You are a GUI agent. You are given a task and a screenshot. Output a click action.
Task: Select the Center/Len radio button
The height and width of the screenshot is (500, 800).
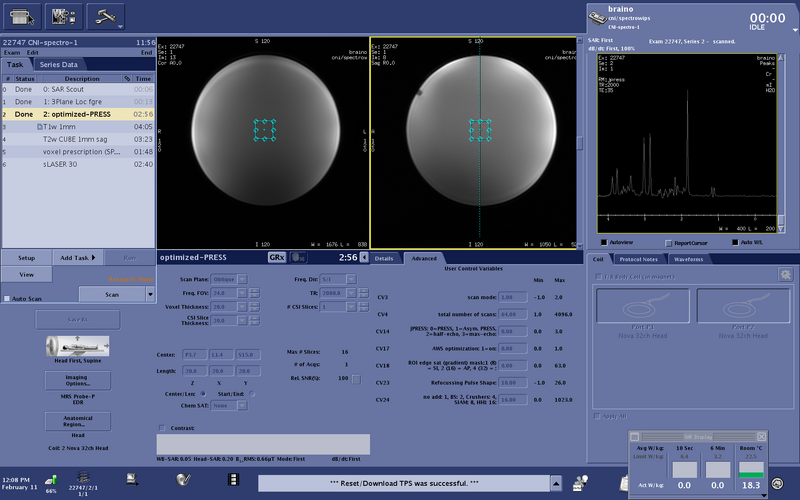(x=203, y=394)
